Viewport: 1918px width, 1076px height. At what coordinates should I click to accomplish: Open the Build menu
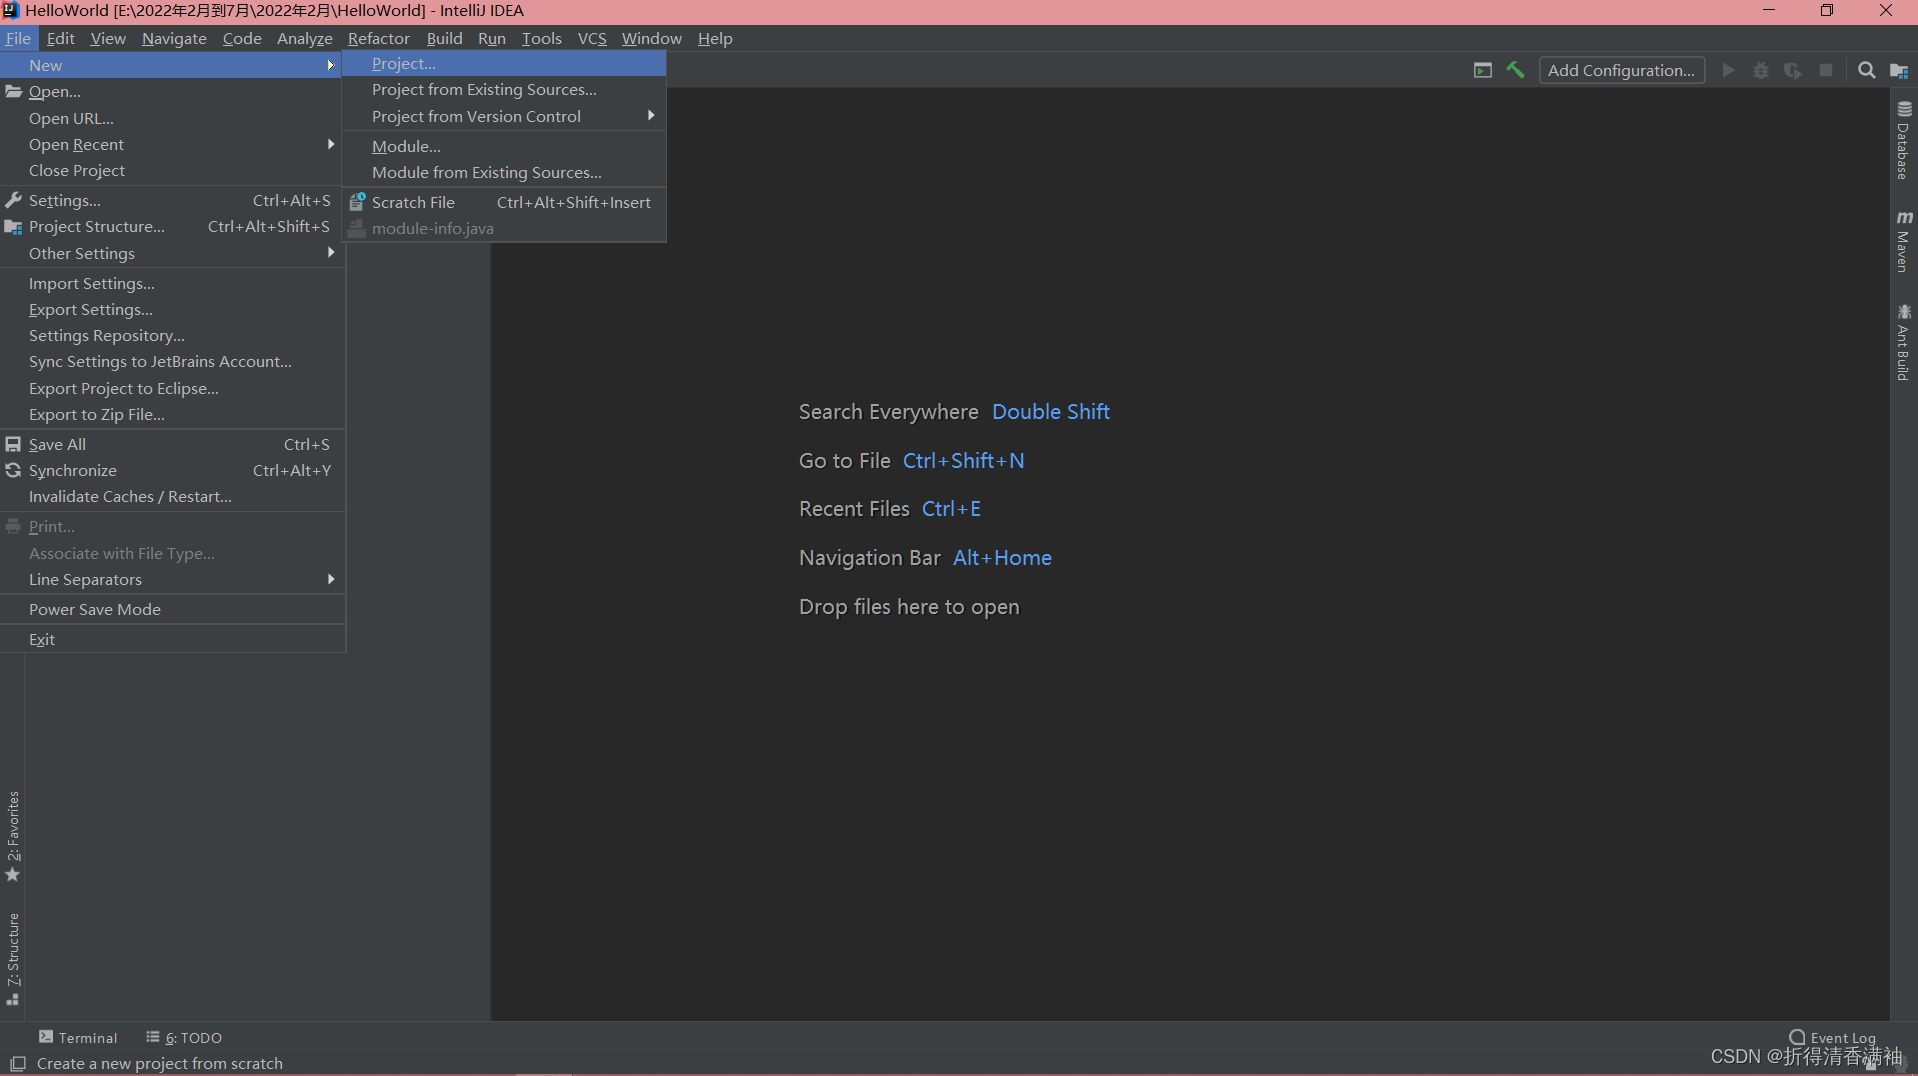click(444, 38)
